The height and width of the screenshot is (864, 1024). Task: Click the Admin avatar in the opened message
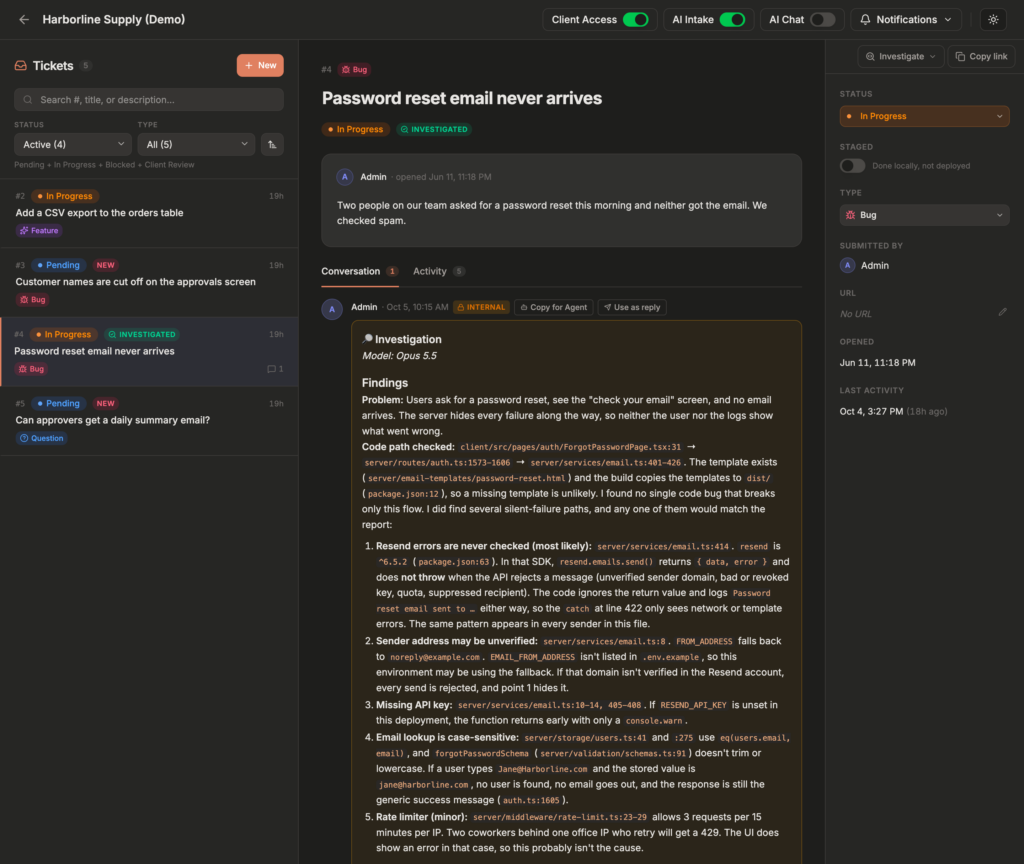point(345,177)
